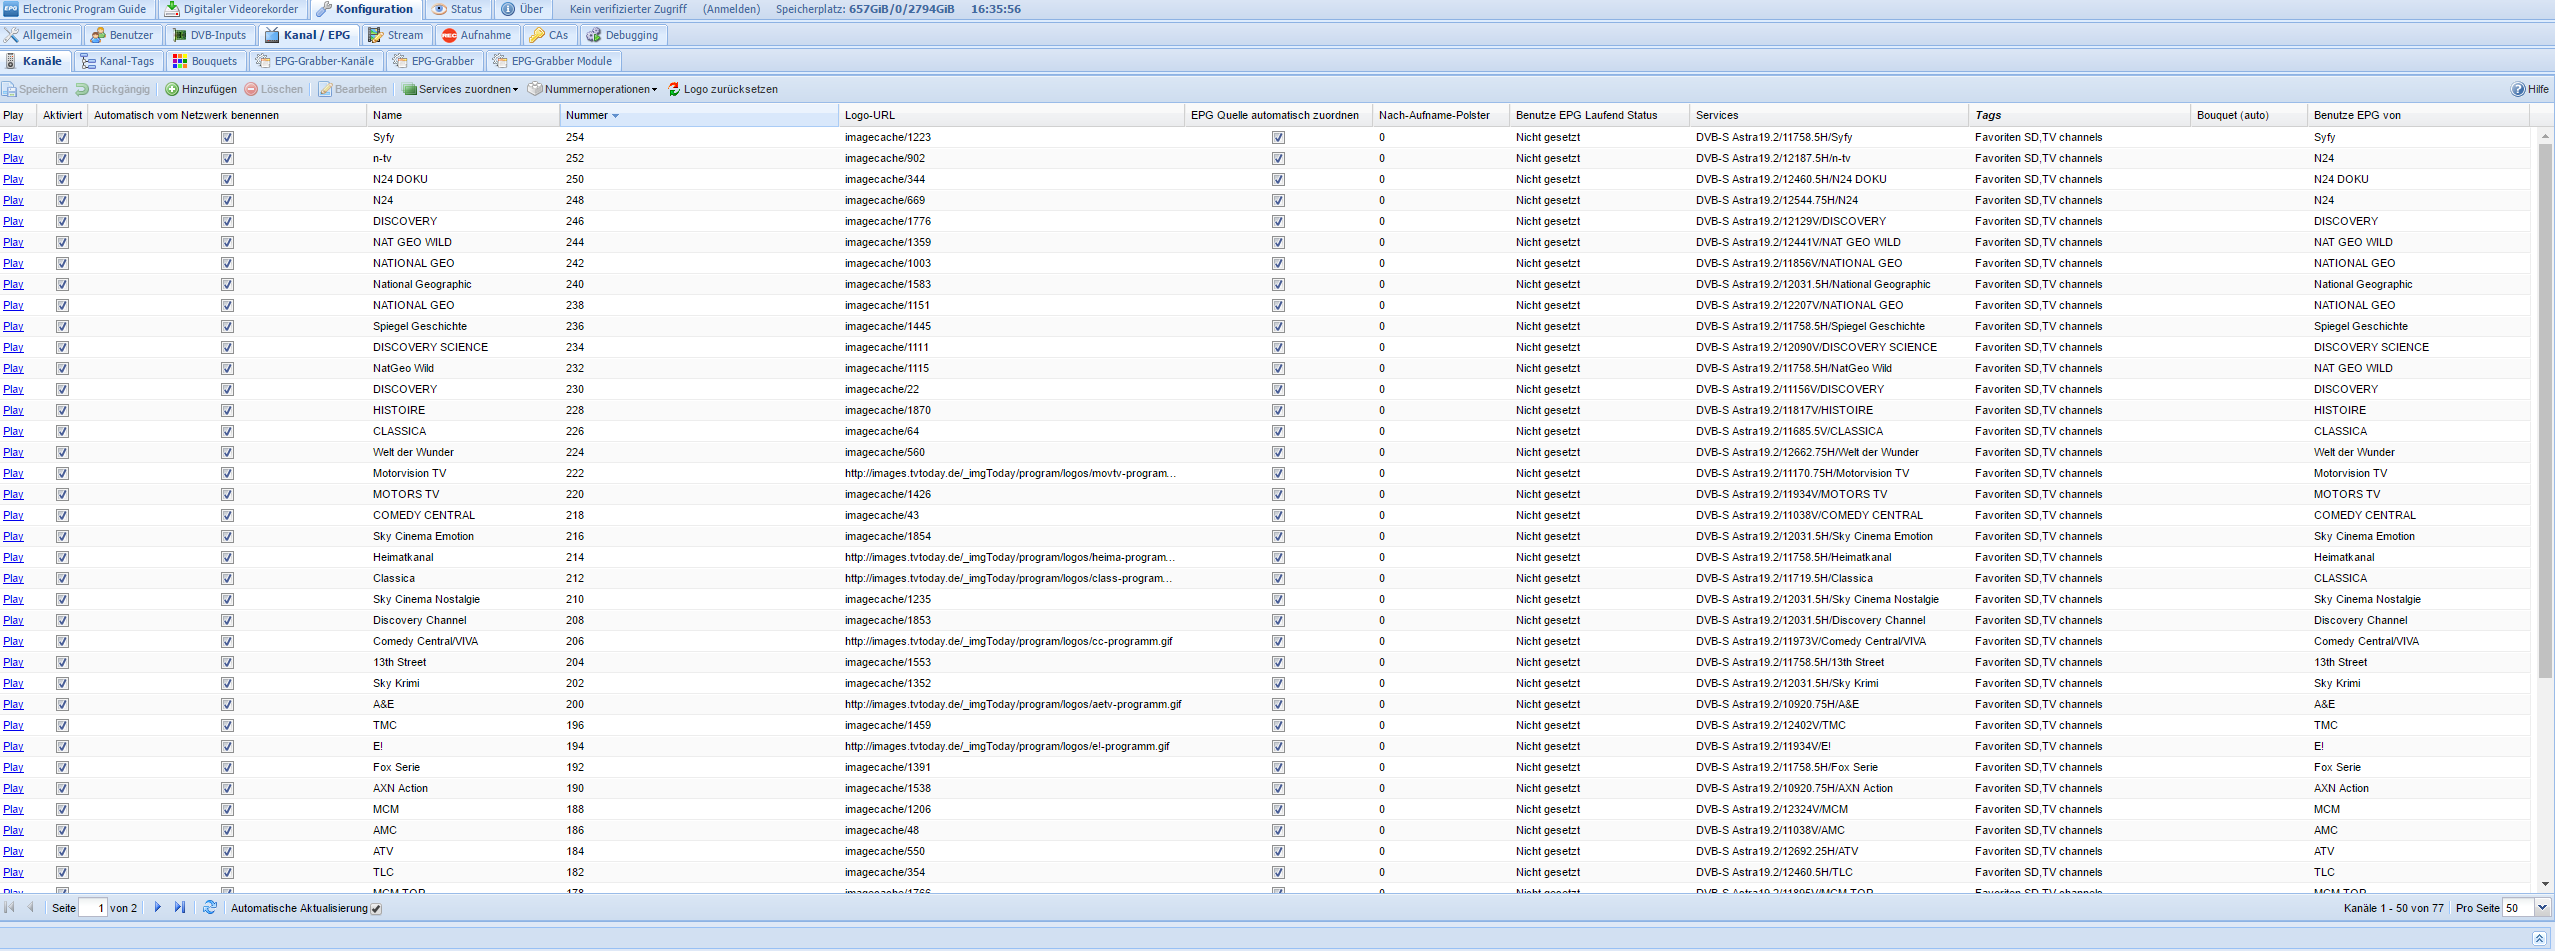
Task: Open the Debugging tab
Action: 622,35
